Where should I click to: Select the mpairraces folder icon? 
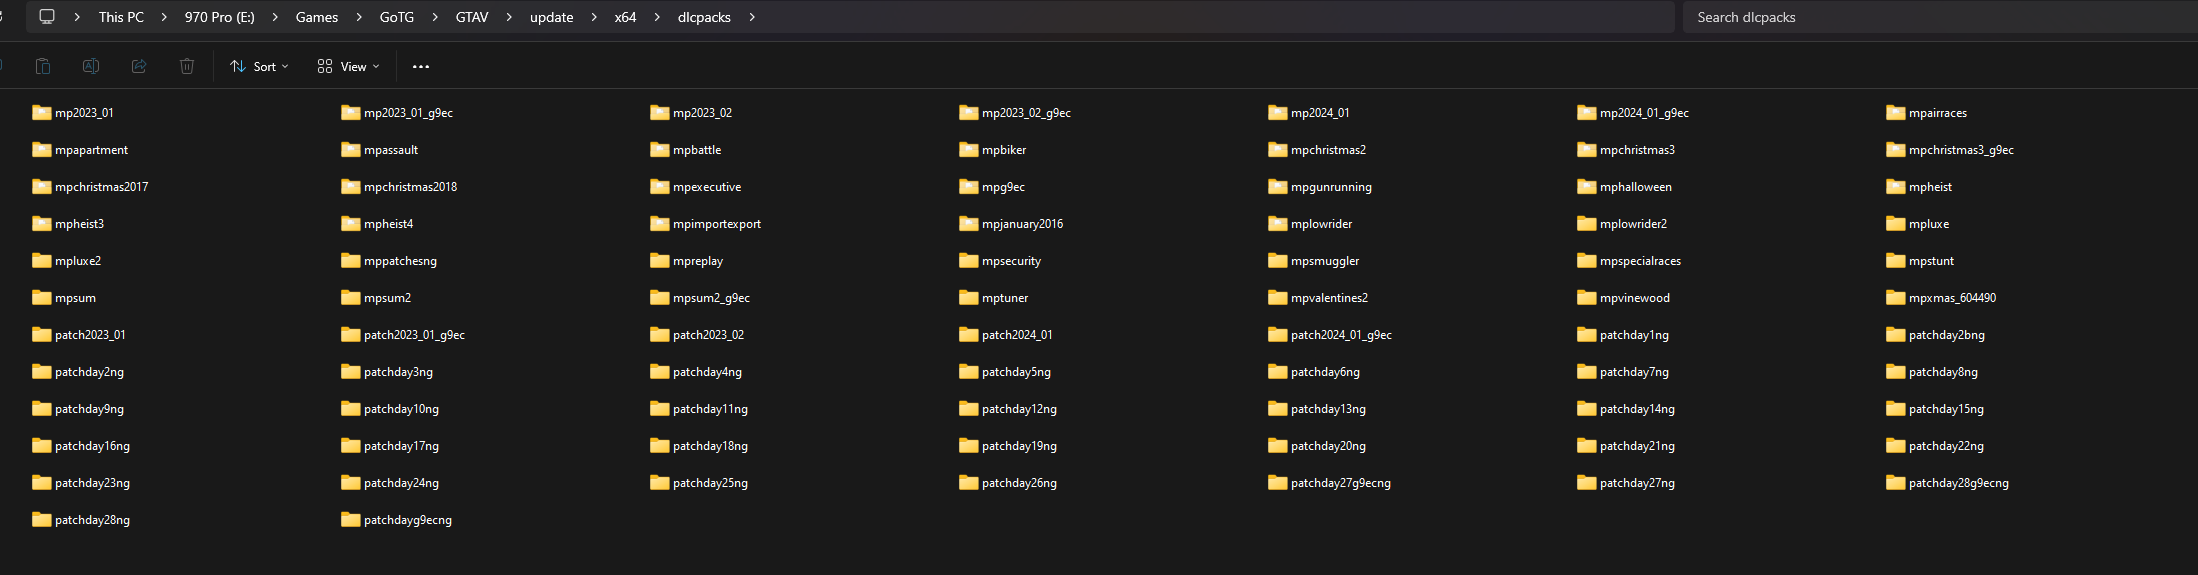click(1896, 112)
